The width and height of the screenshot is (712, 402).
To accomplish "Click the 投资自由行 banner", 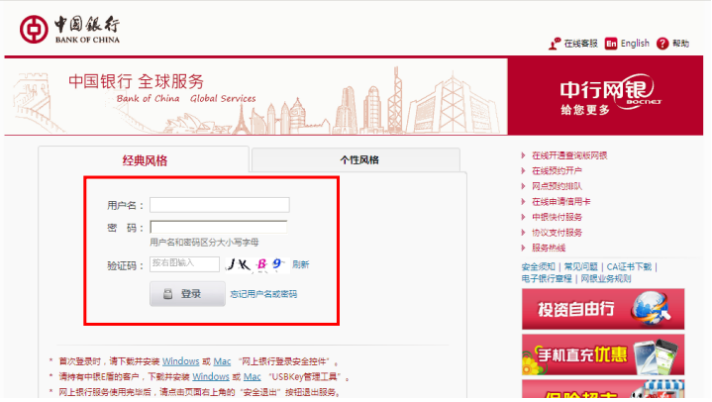I will 603,309.
